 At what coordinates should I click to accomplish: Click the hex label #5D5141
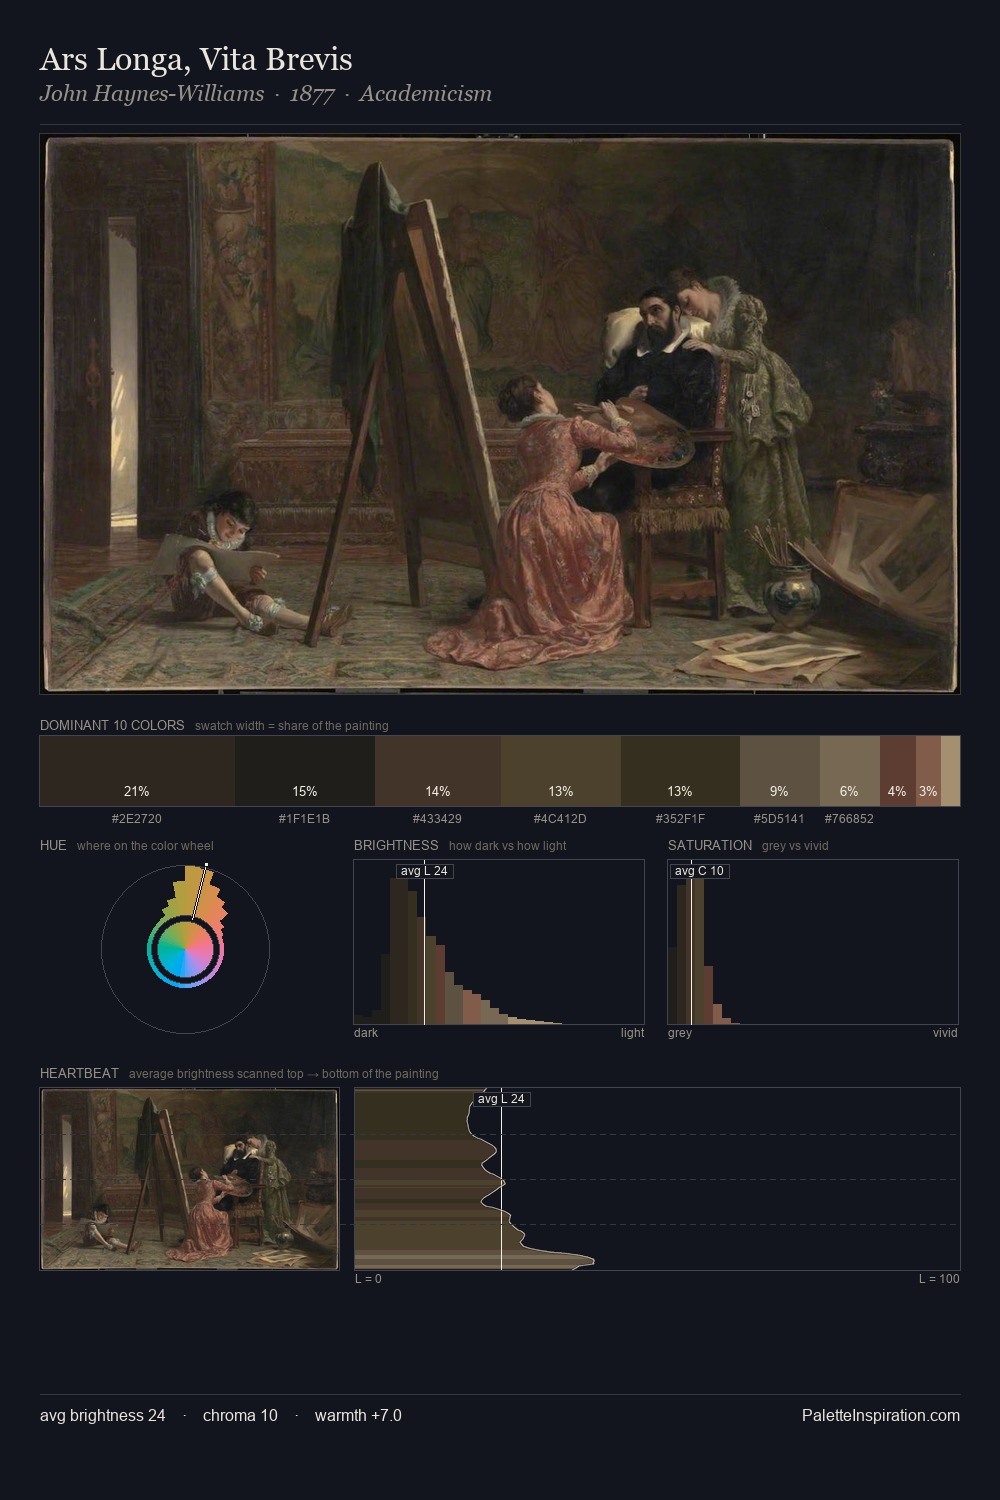click(x=779, y=819)
